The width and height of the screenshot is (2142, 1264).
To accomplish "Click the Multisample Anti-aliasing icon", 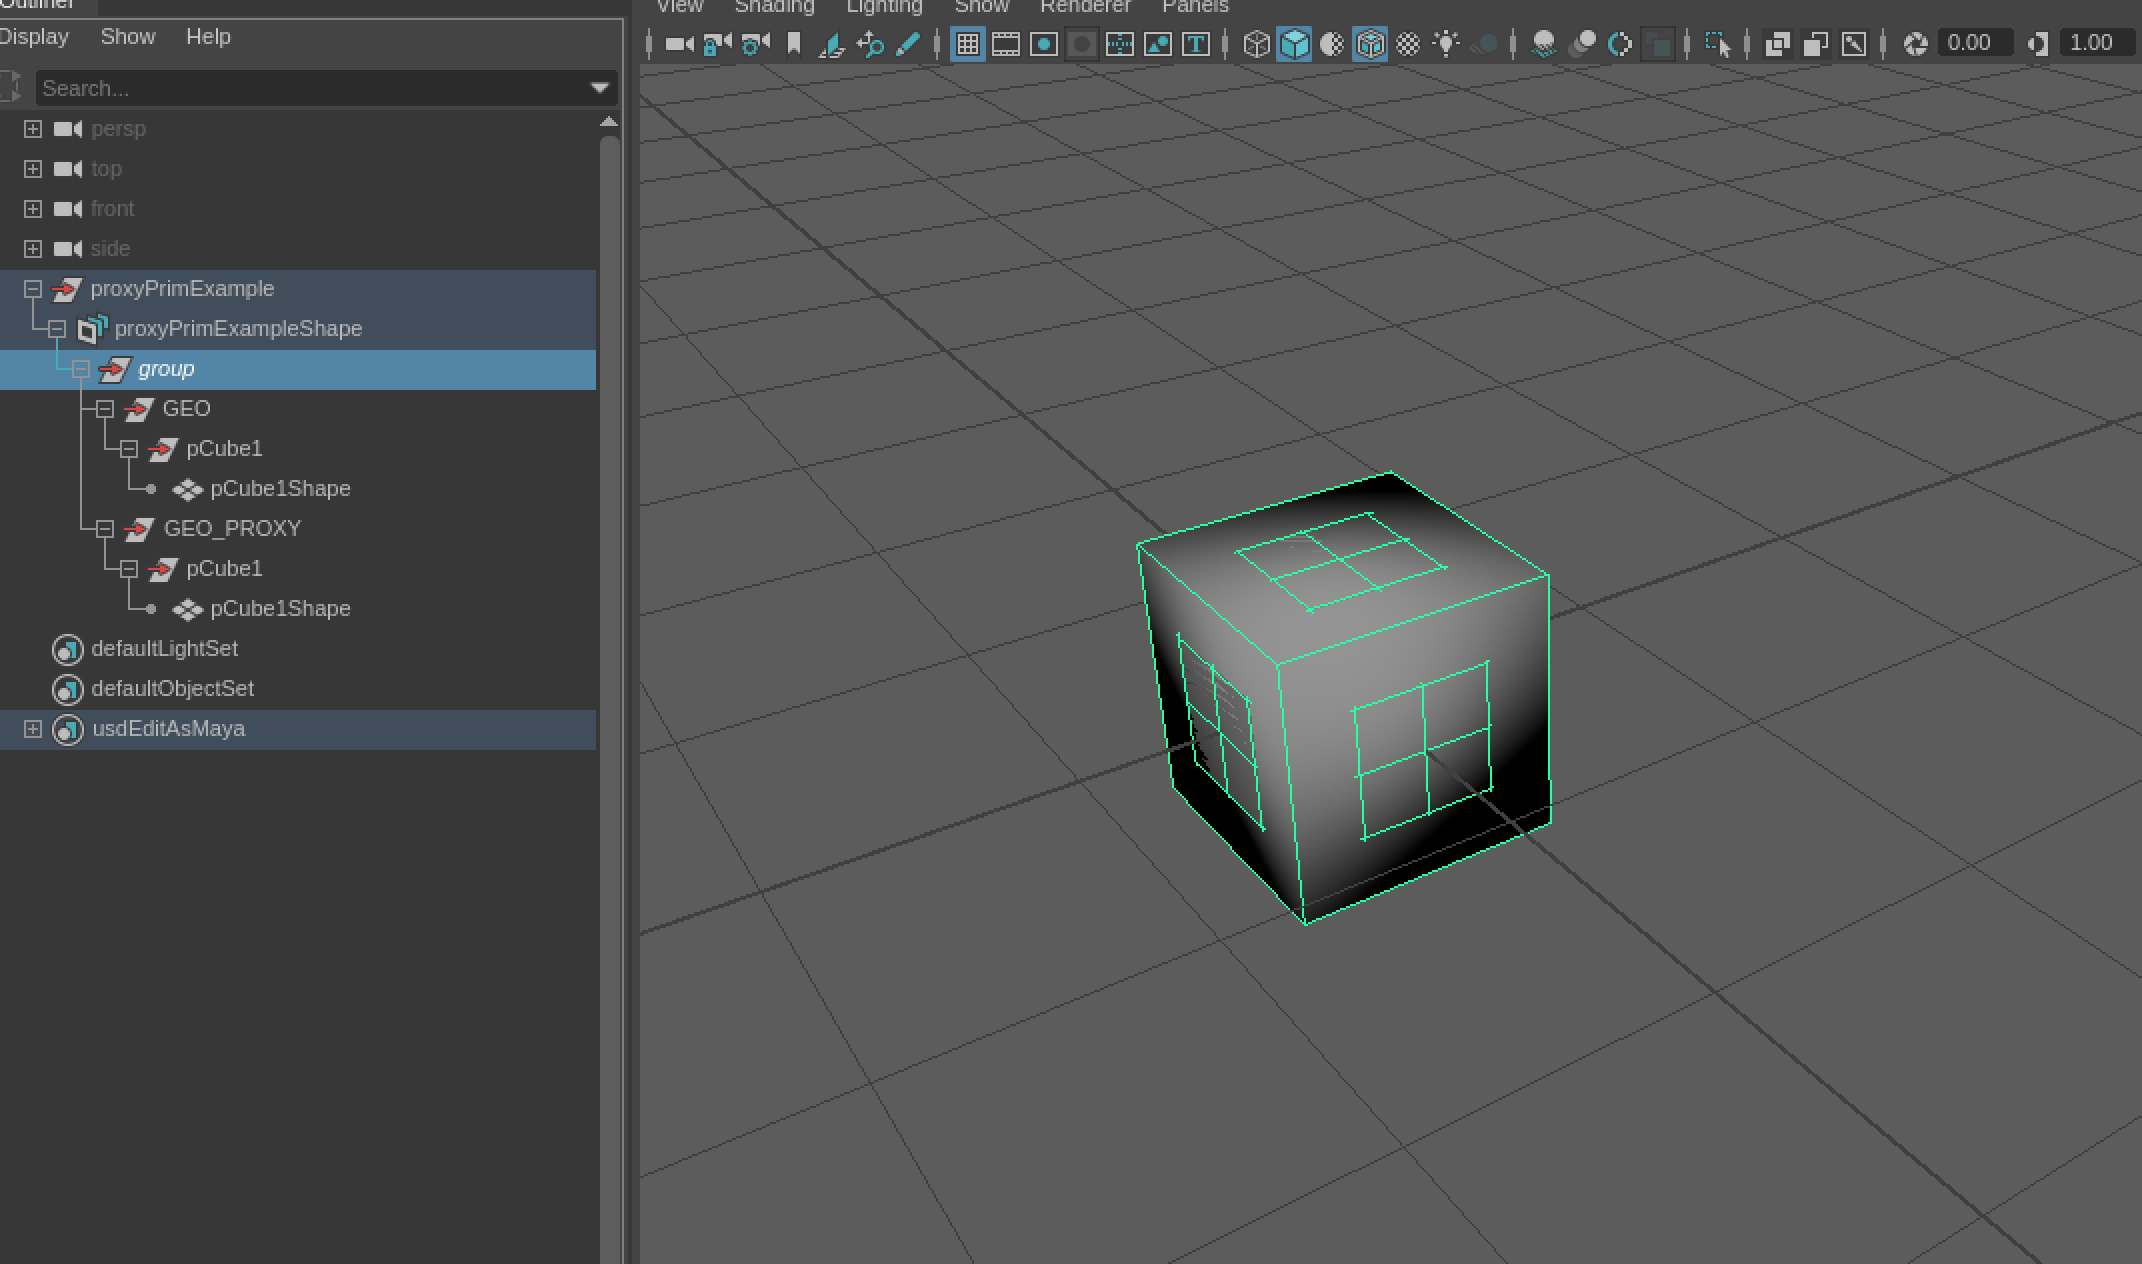I will tap(1620, 44).
